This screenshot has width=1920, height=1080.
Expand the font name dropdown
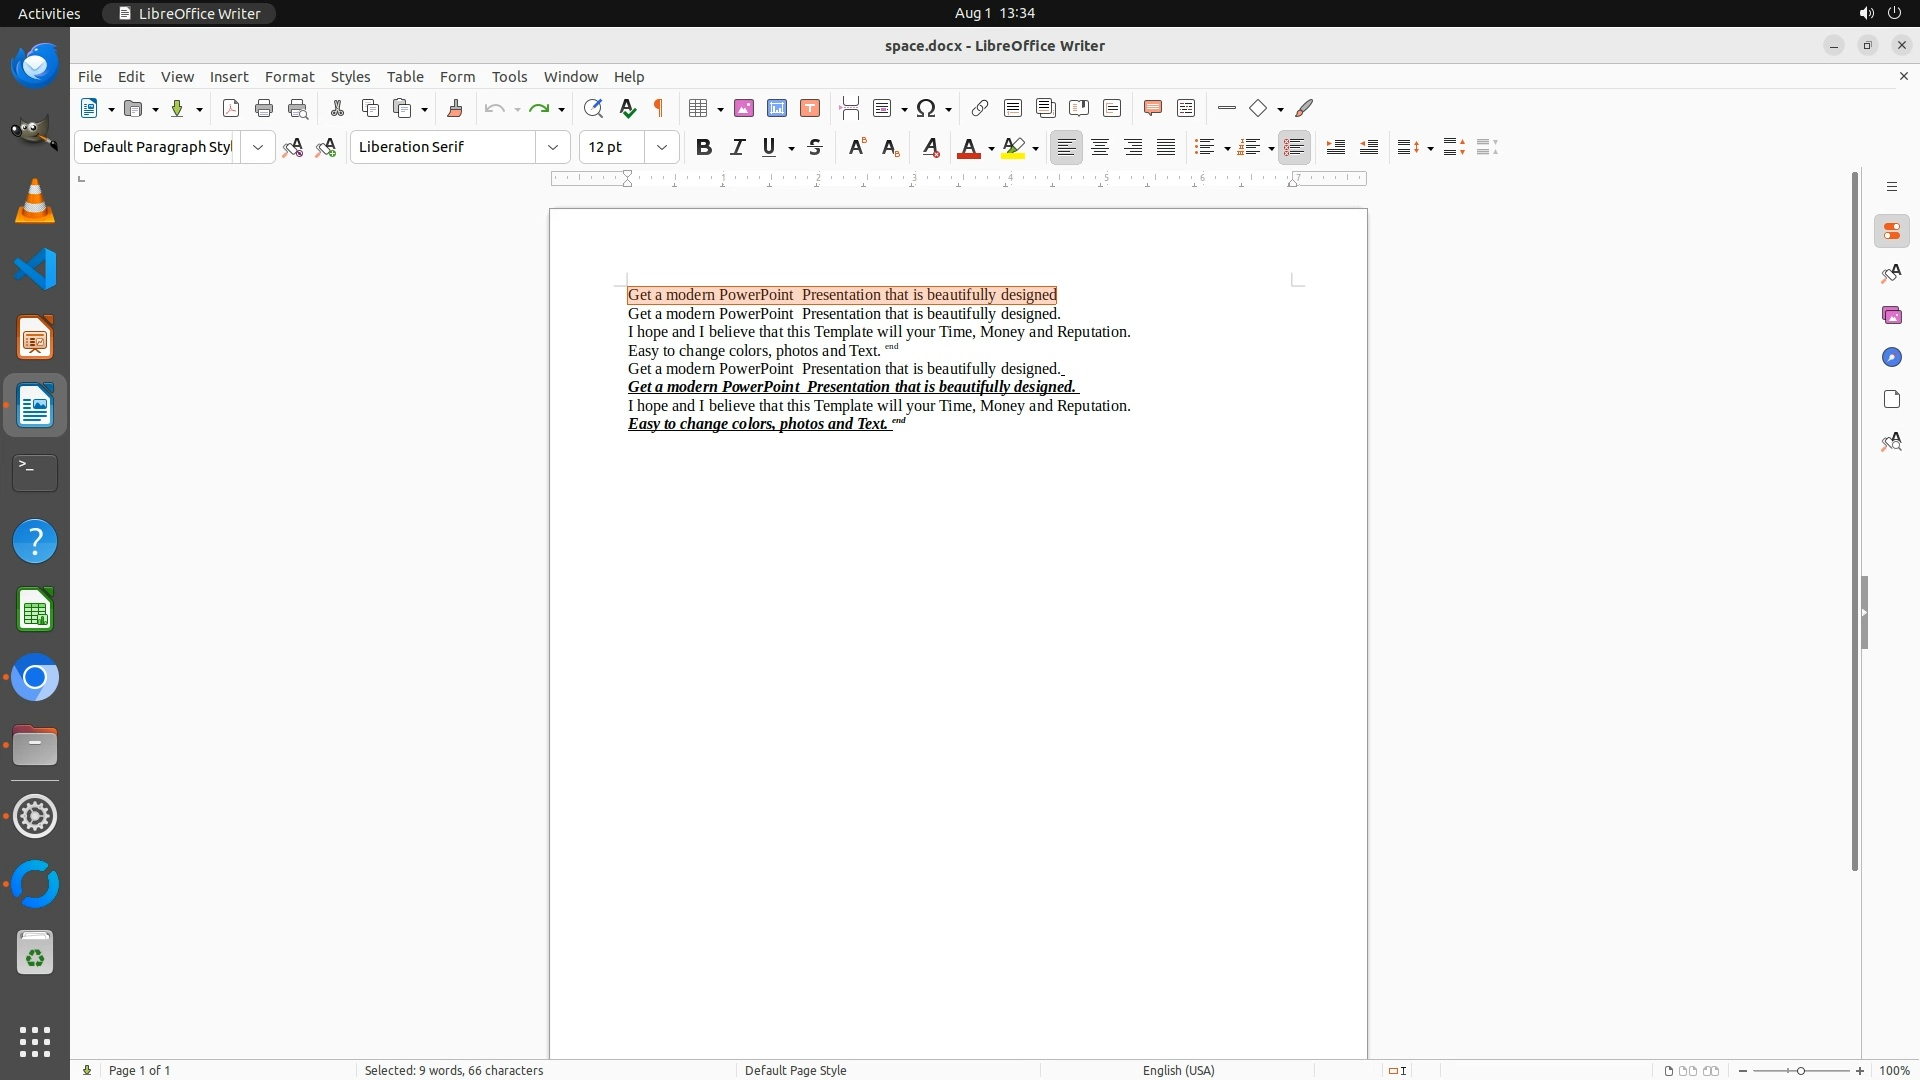coord(553,147)
